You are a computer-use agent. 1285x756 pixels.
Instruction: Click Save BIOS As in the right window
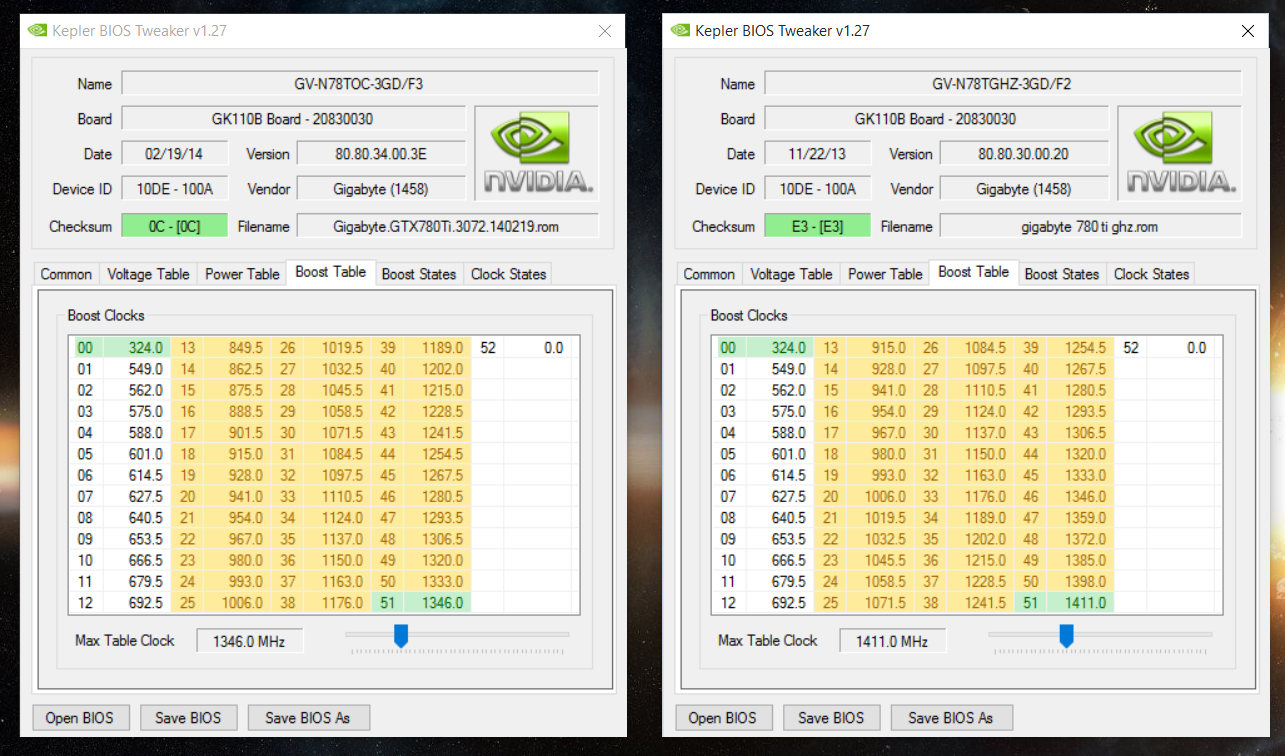(952, 717)
